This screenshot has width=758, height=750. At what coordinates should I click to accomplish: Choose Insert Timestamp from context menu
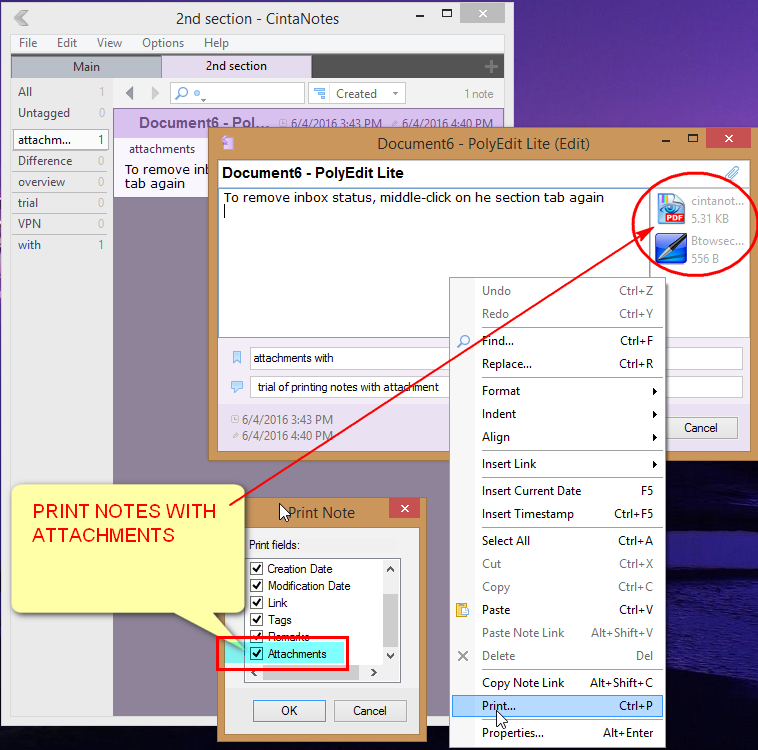557,514
